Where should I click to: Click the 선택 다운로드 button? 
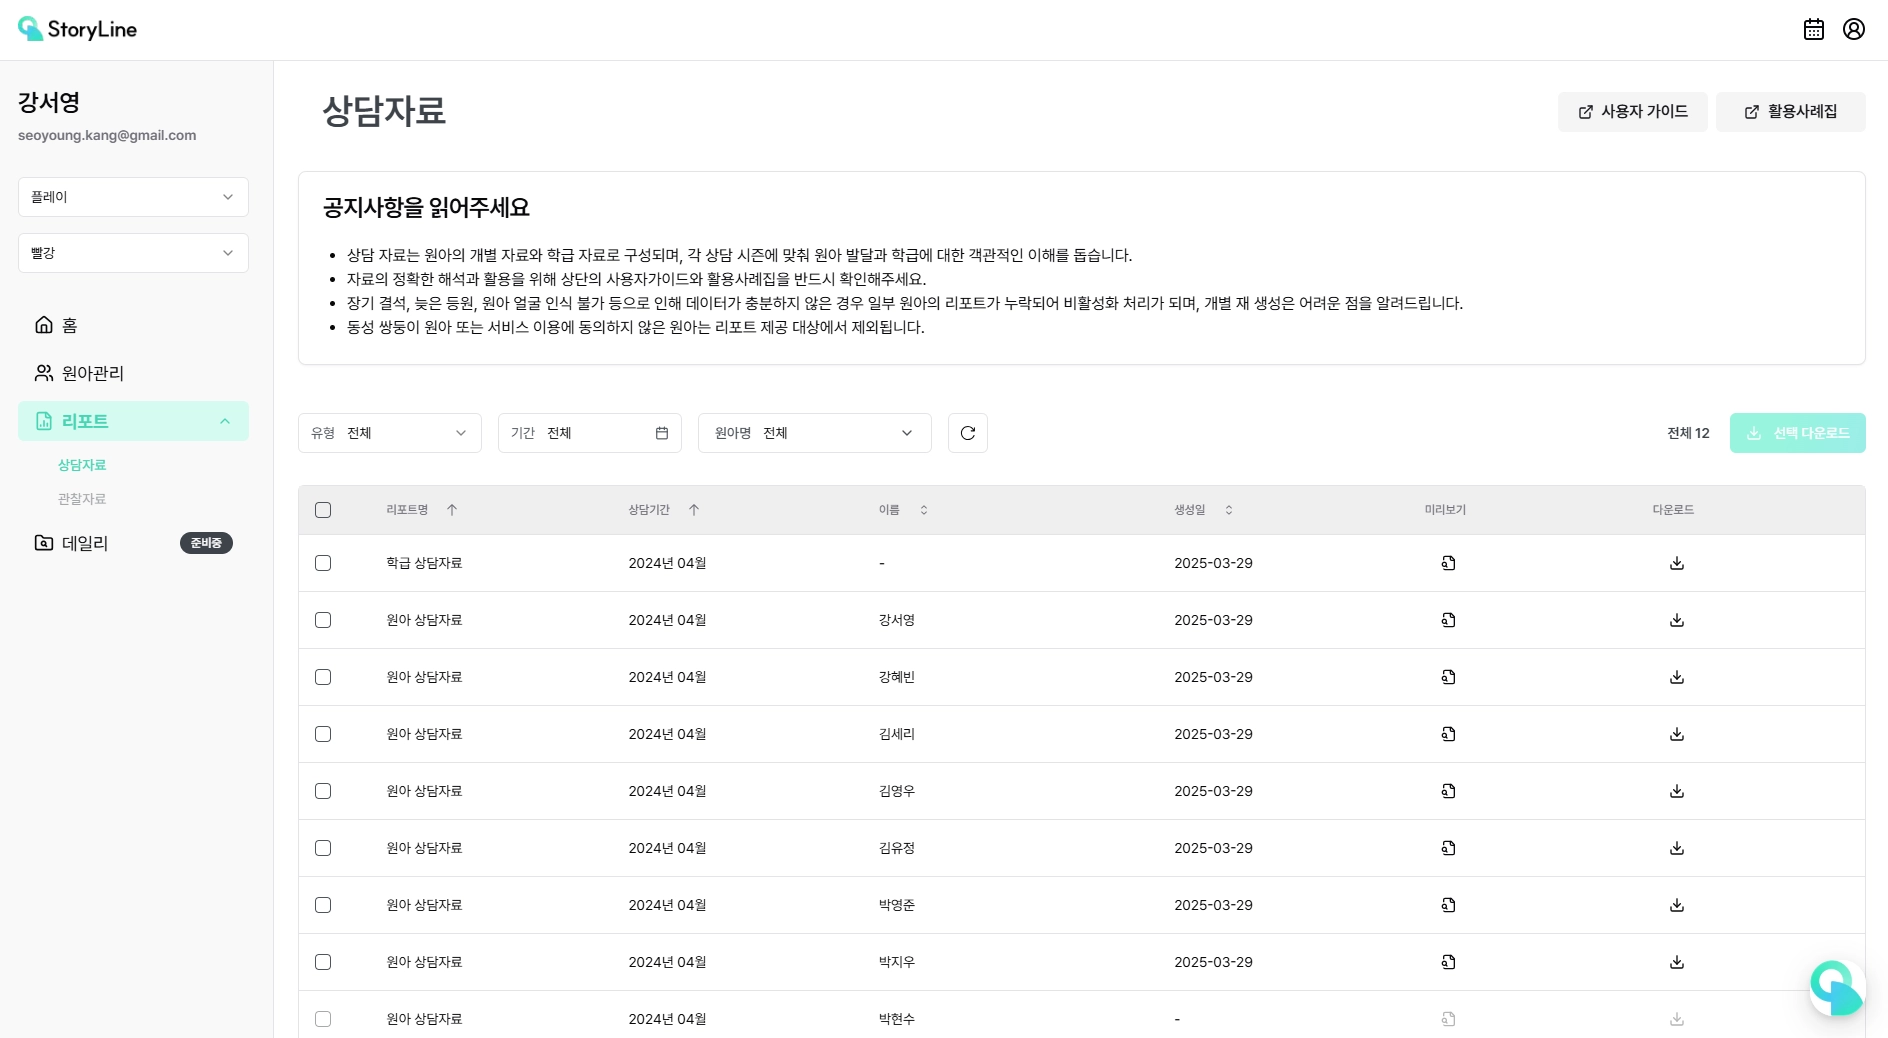coord(1798,433)
